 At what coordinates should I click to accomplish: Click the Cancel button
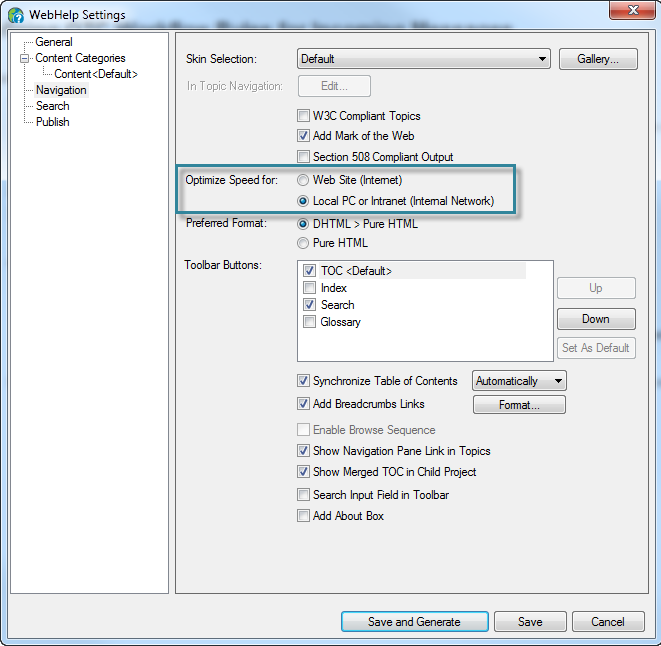pyautogui.click(x=608, y=622)
